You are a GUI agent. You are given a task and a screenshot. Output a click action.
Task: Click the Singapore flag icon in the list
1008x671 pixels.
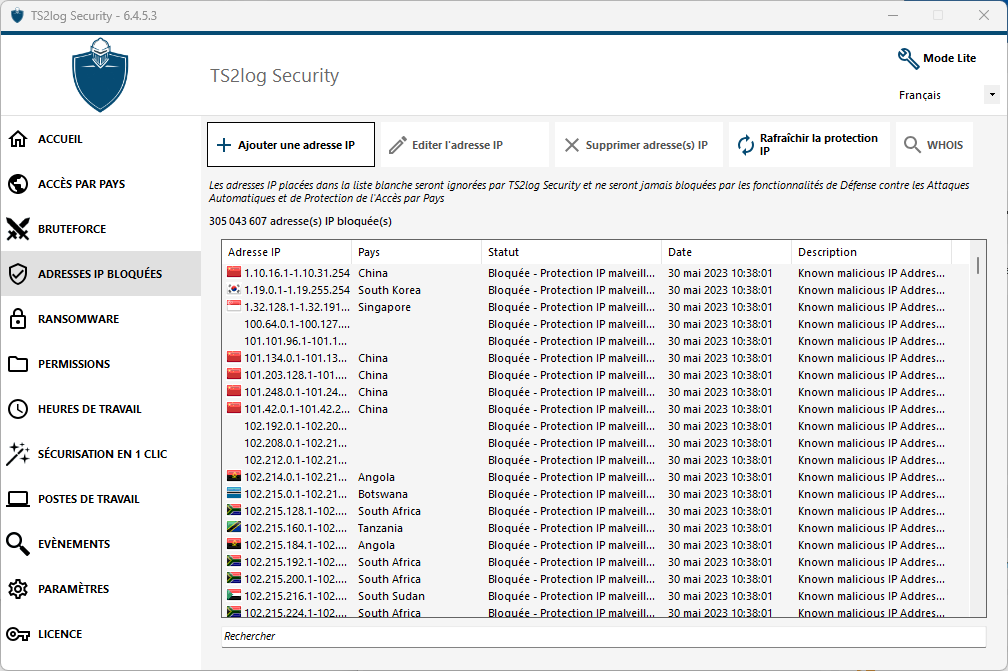tap(234, 307)
